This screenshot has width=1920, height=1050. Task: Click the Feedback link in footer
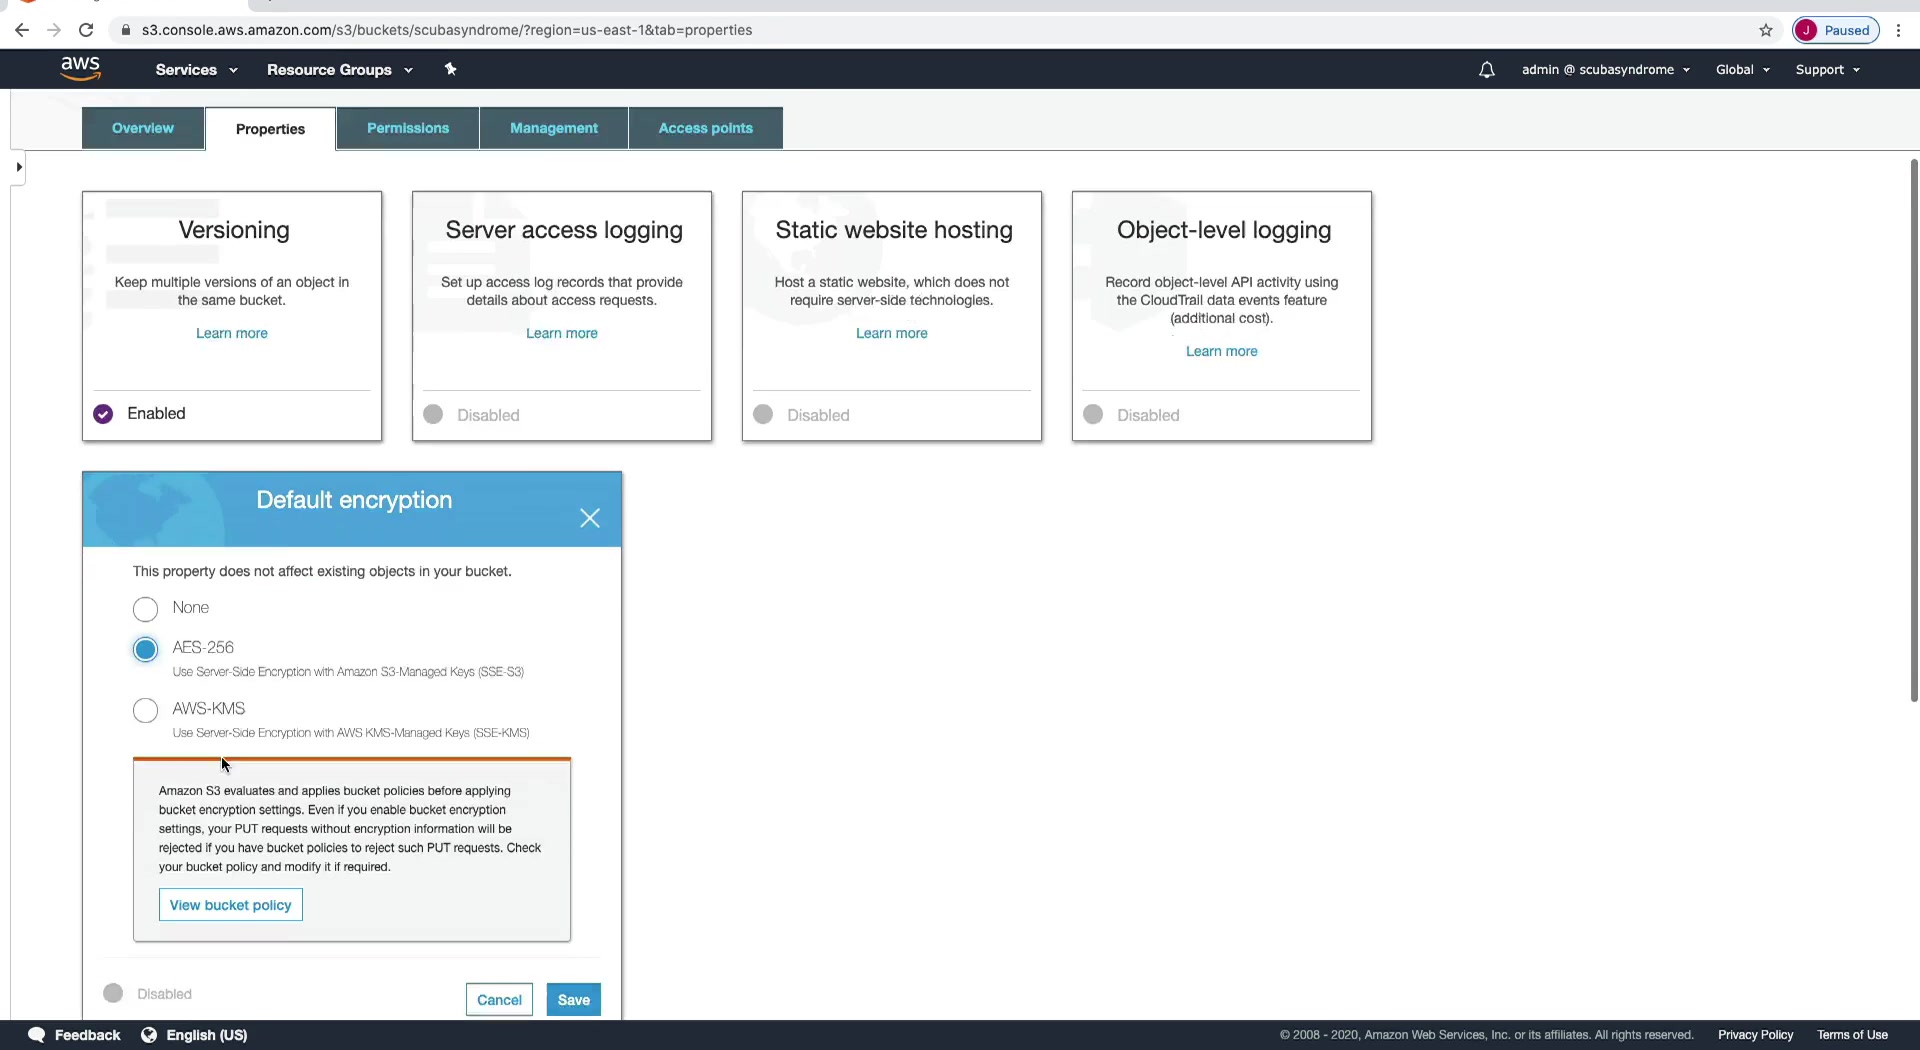pos(87,1035)
